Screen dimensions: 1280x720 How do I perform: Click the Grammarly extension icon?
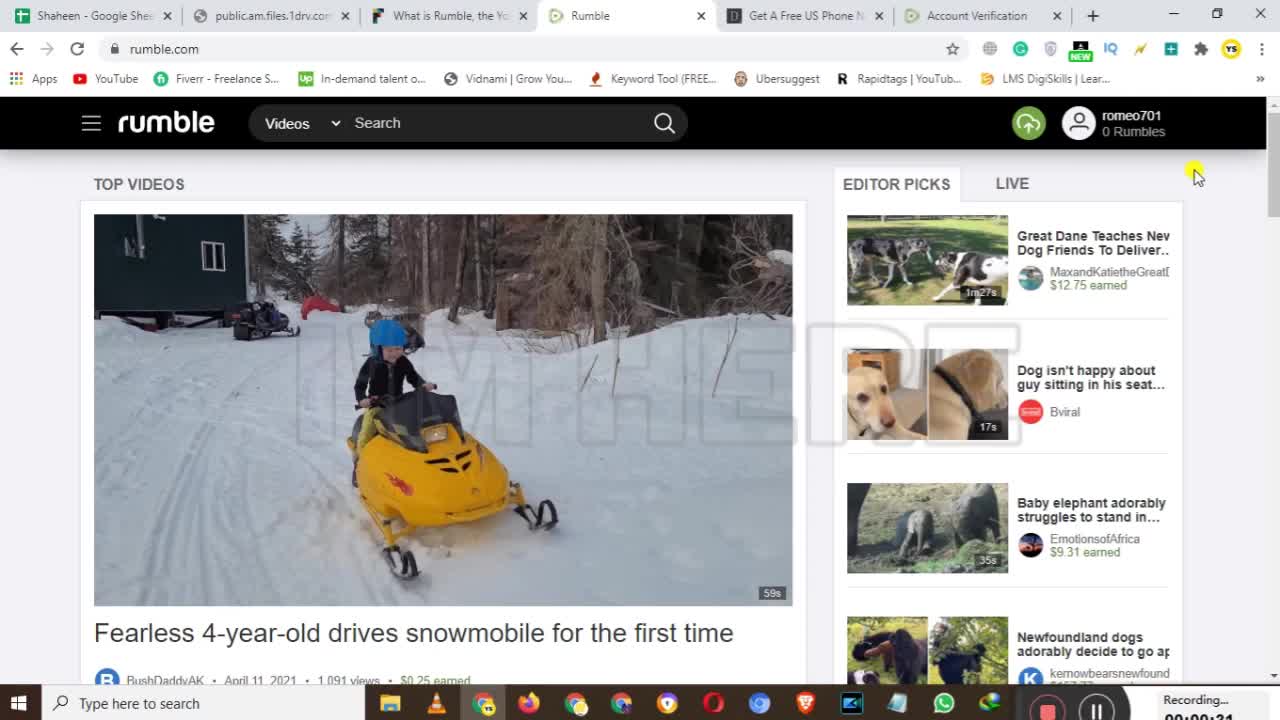click(x=1020, y=49)
